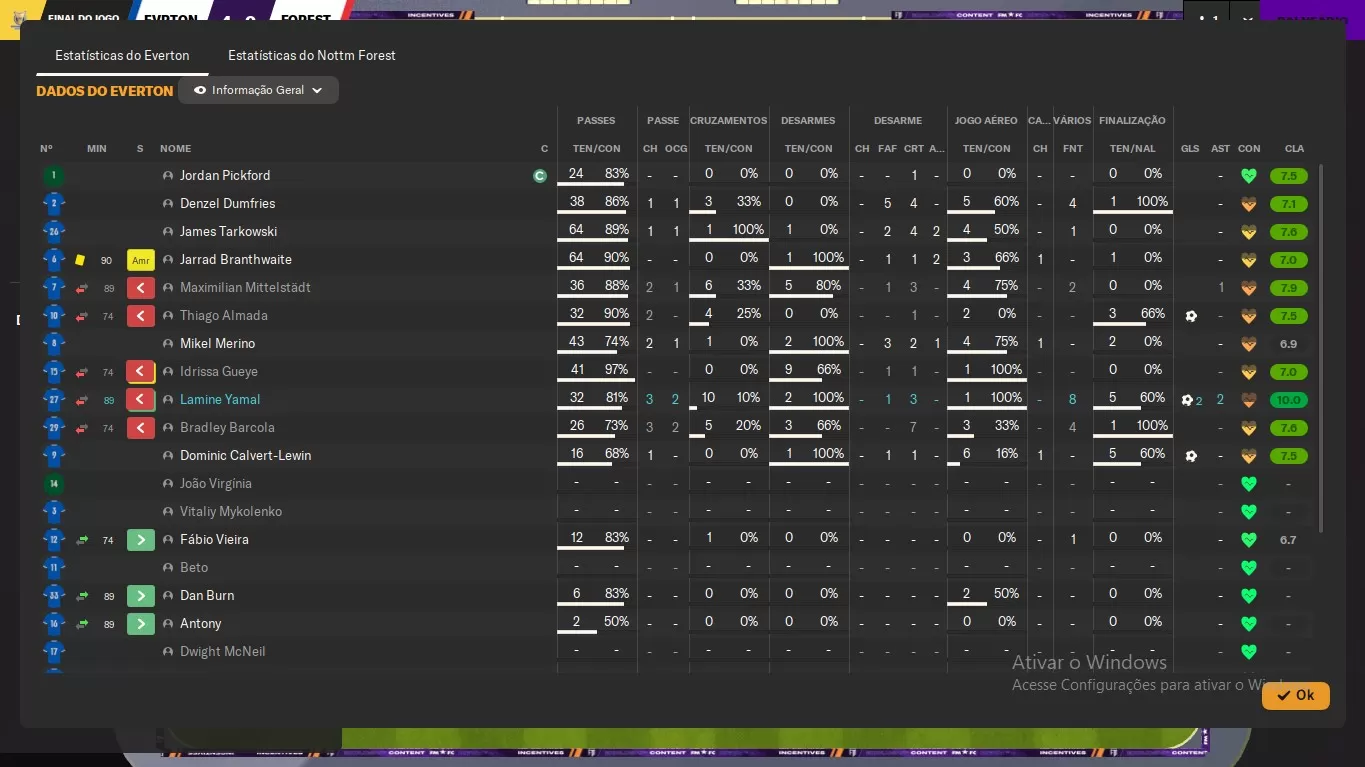The width and height of the screenshot is (1365, 767).
Task: Click the goals icon in Lamine Yamal's row
Action: click(x=1191, y=400)
